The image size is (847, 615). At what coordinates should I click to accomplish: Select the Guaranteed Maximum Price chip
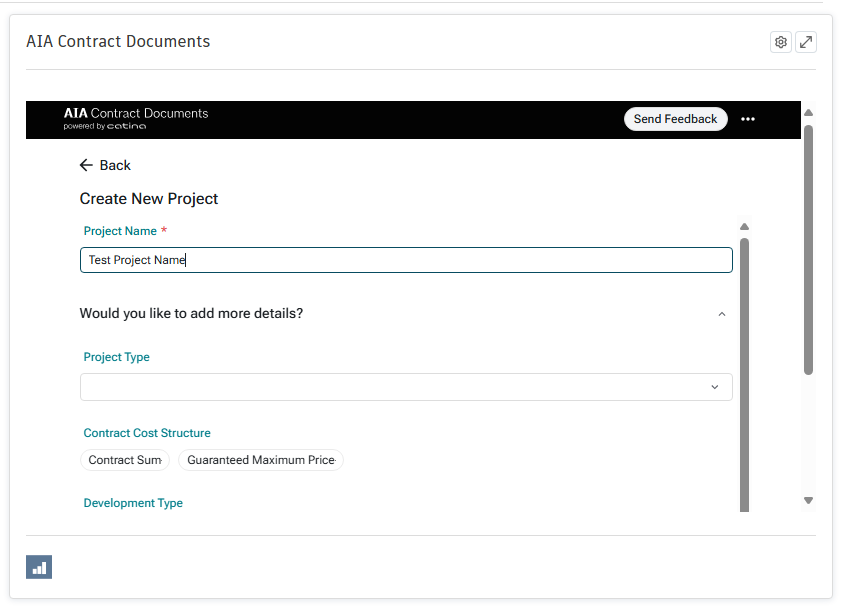click(x=261, y=460)
